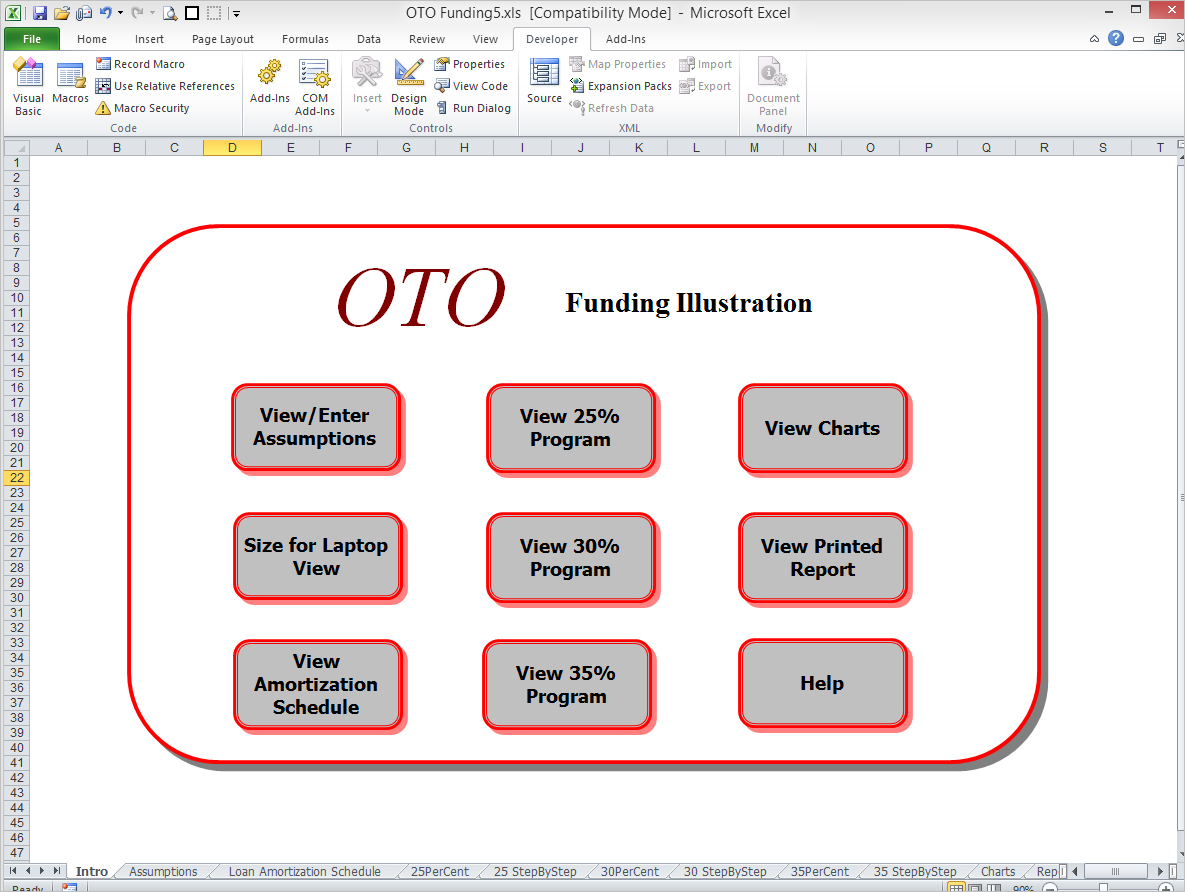Switch to the Add-Ins ribbon tab
The height and width of the screenshot is (892, 1185).
pyautogui.click(x=626, y=39)
